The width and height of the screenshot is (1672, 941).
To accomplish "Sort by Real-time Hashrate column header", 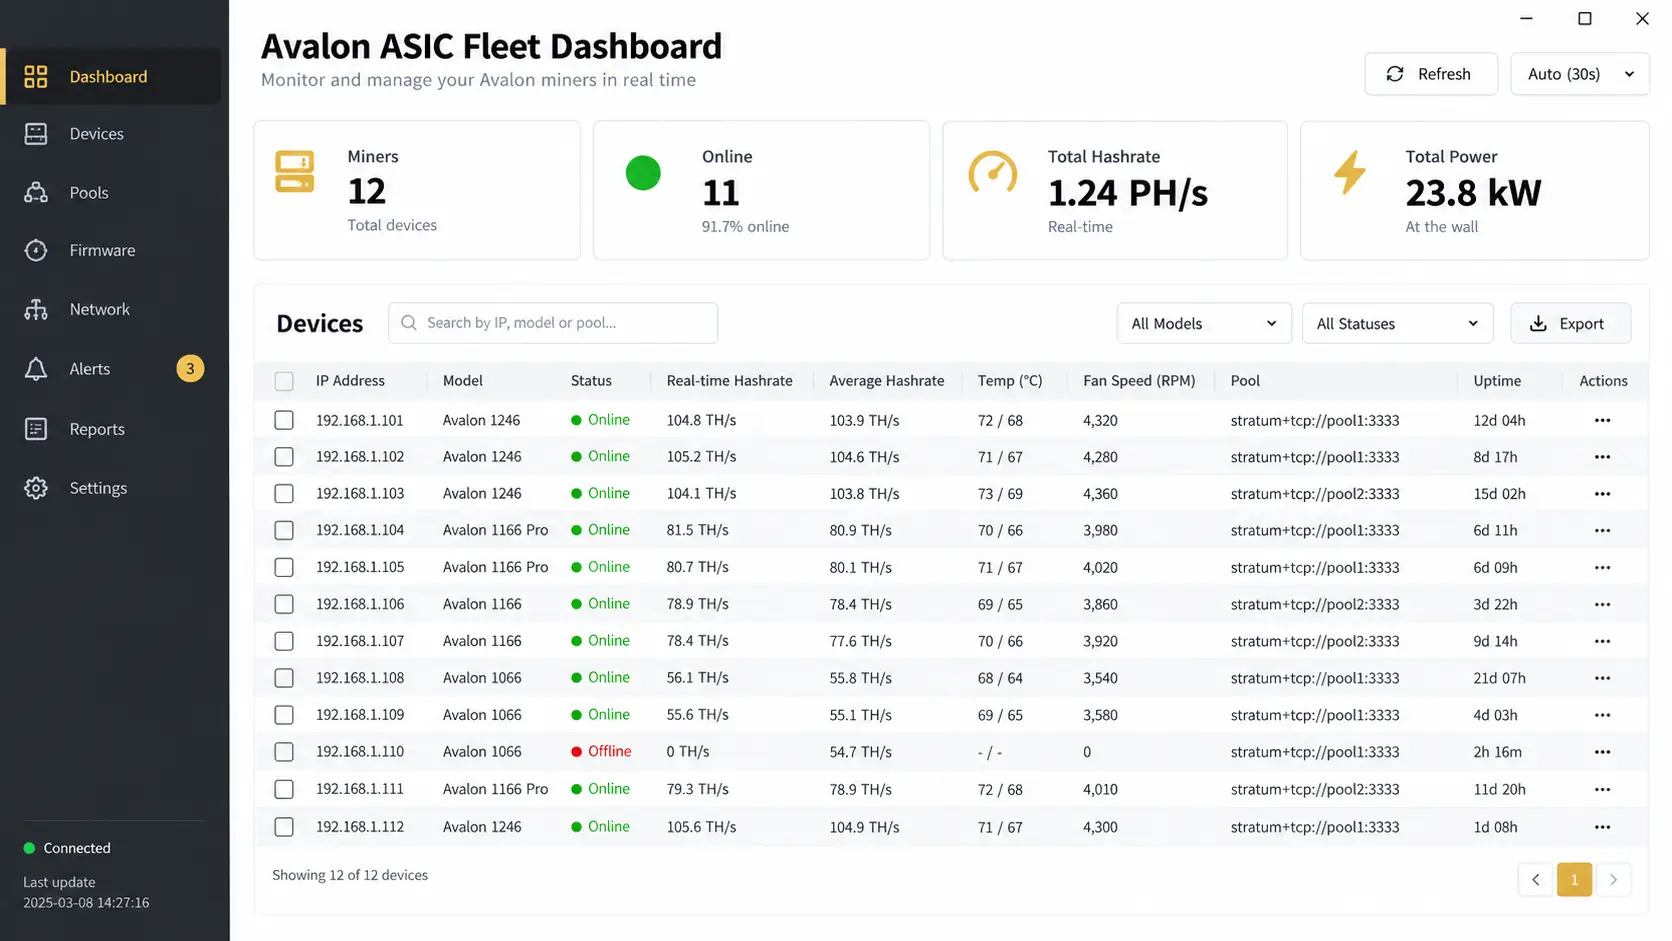I will click(729, 381).
